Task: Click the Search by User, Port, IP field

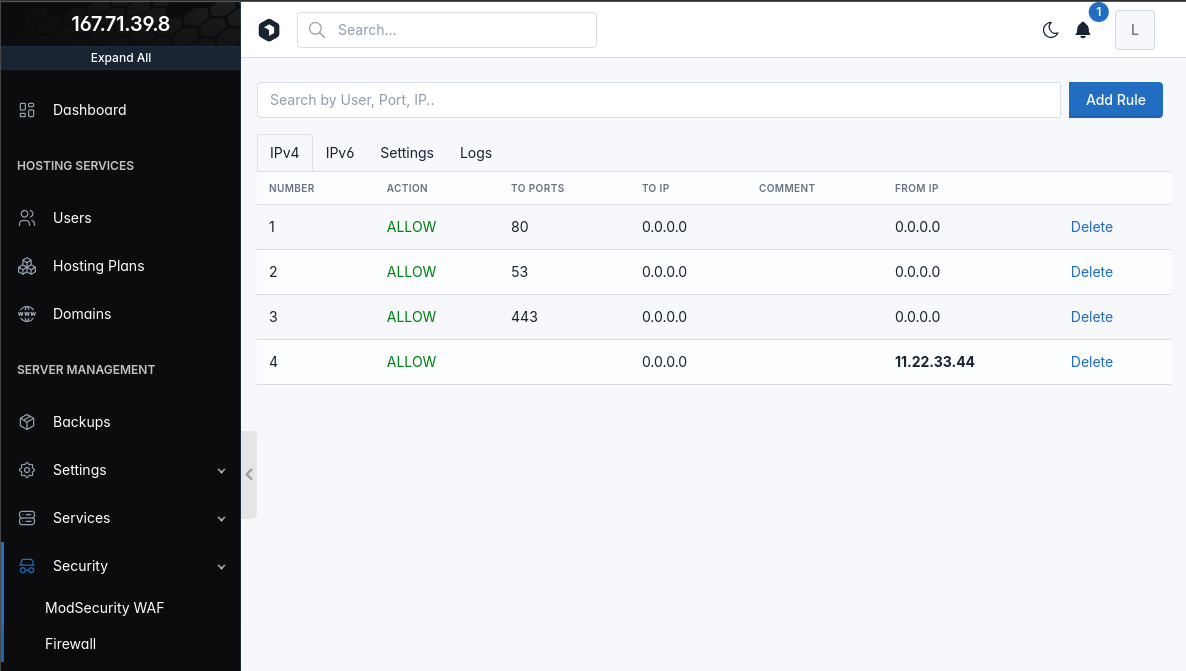Action: tap(658, 100)
